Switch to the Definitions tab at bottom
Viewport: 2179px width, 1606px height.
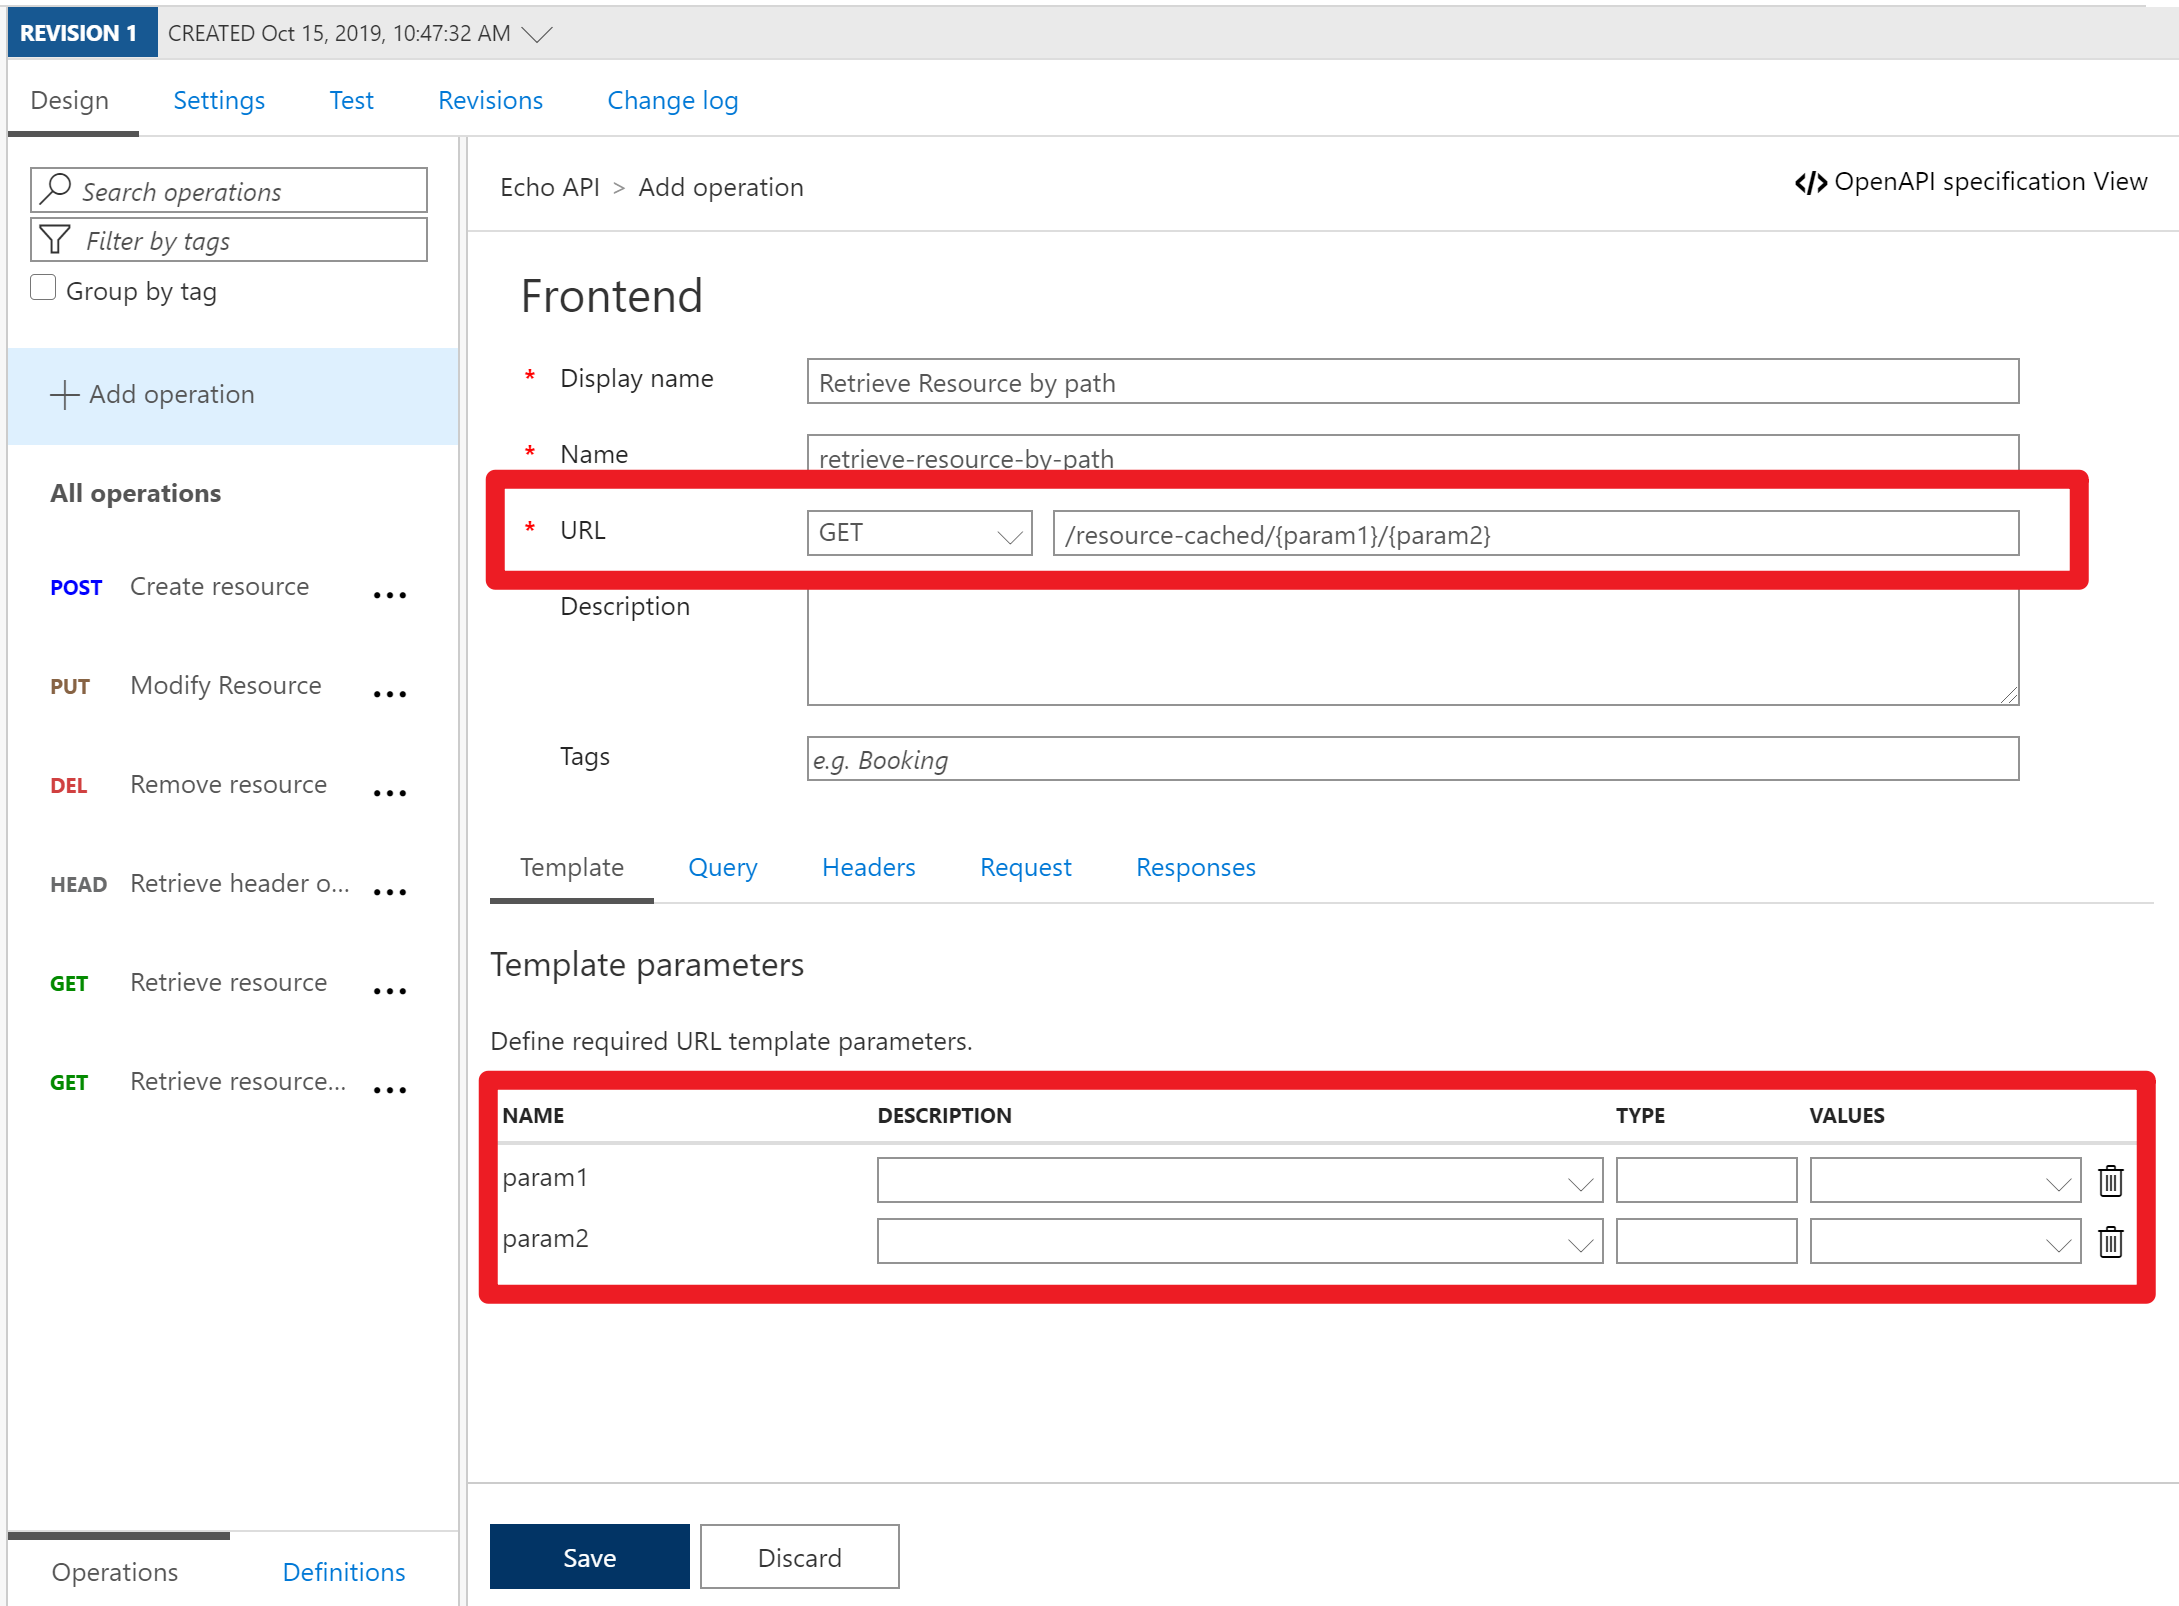[x=343, y=1572]
